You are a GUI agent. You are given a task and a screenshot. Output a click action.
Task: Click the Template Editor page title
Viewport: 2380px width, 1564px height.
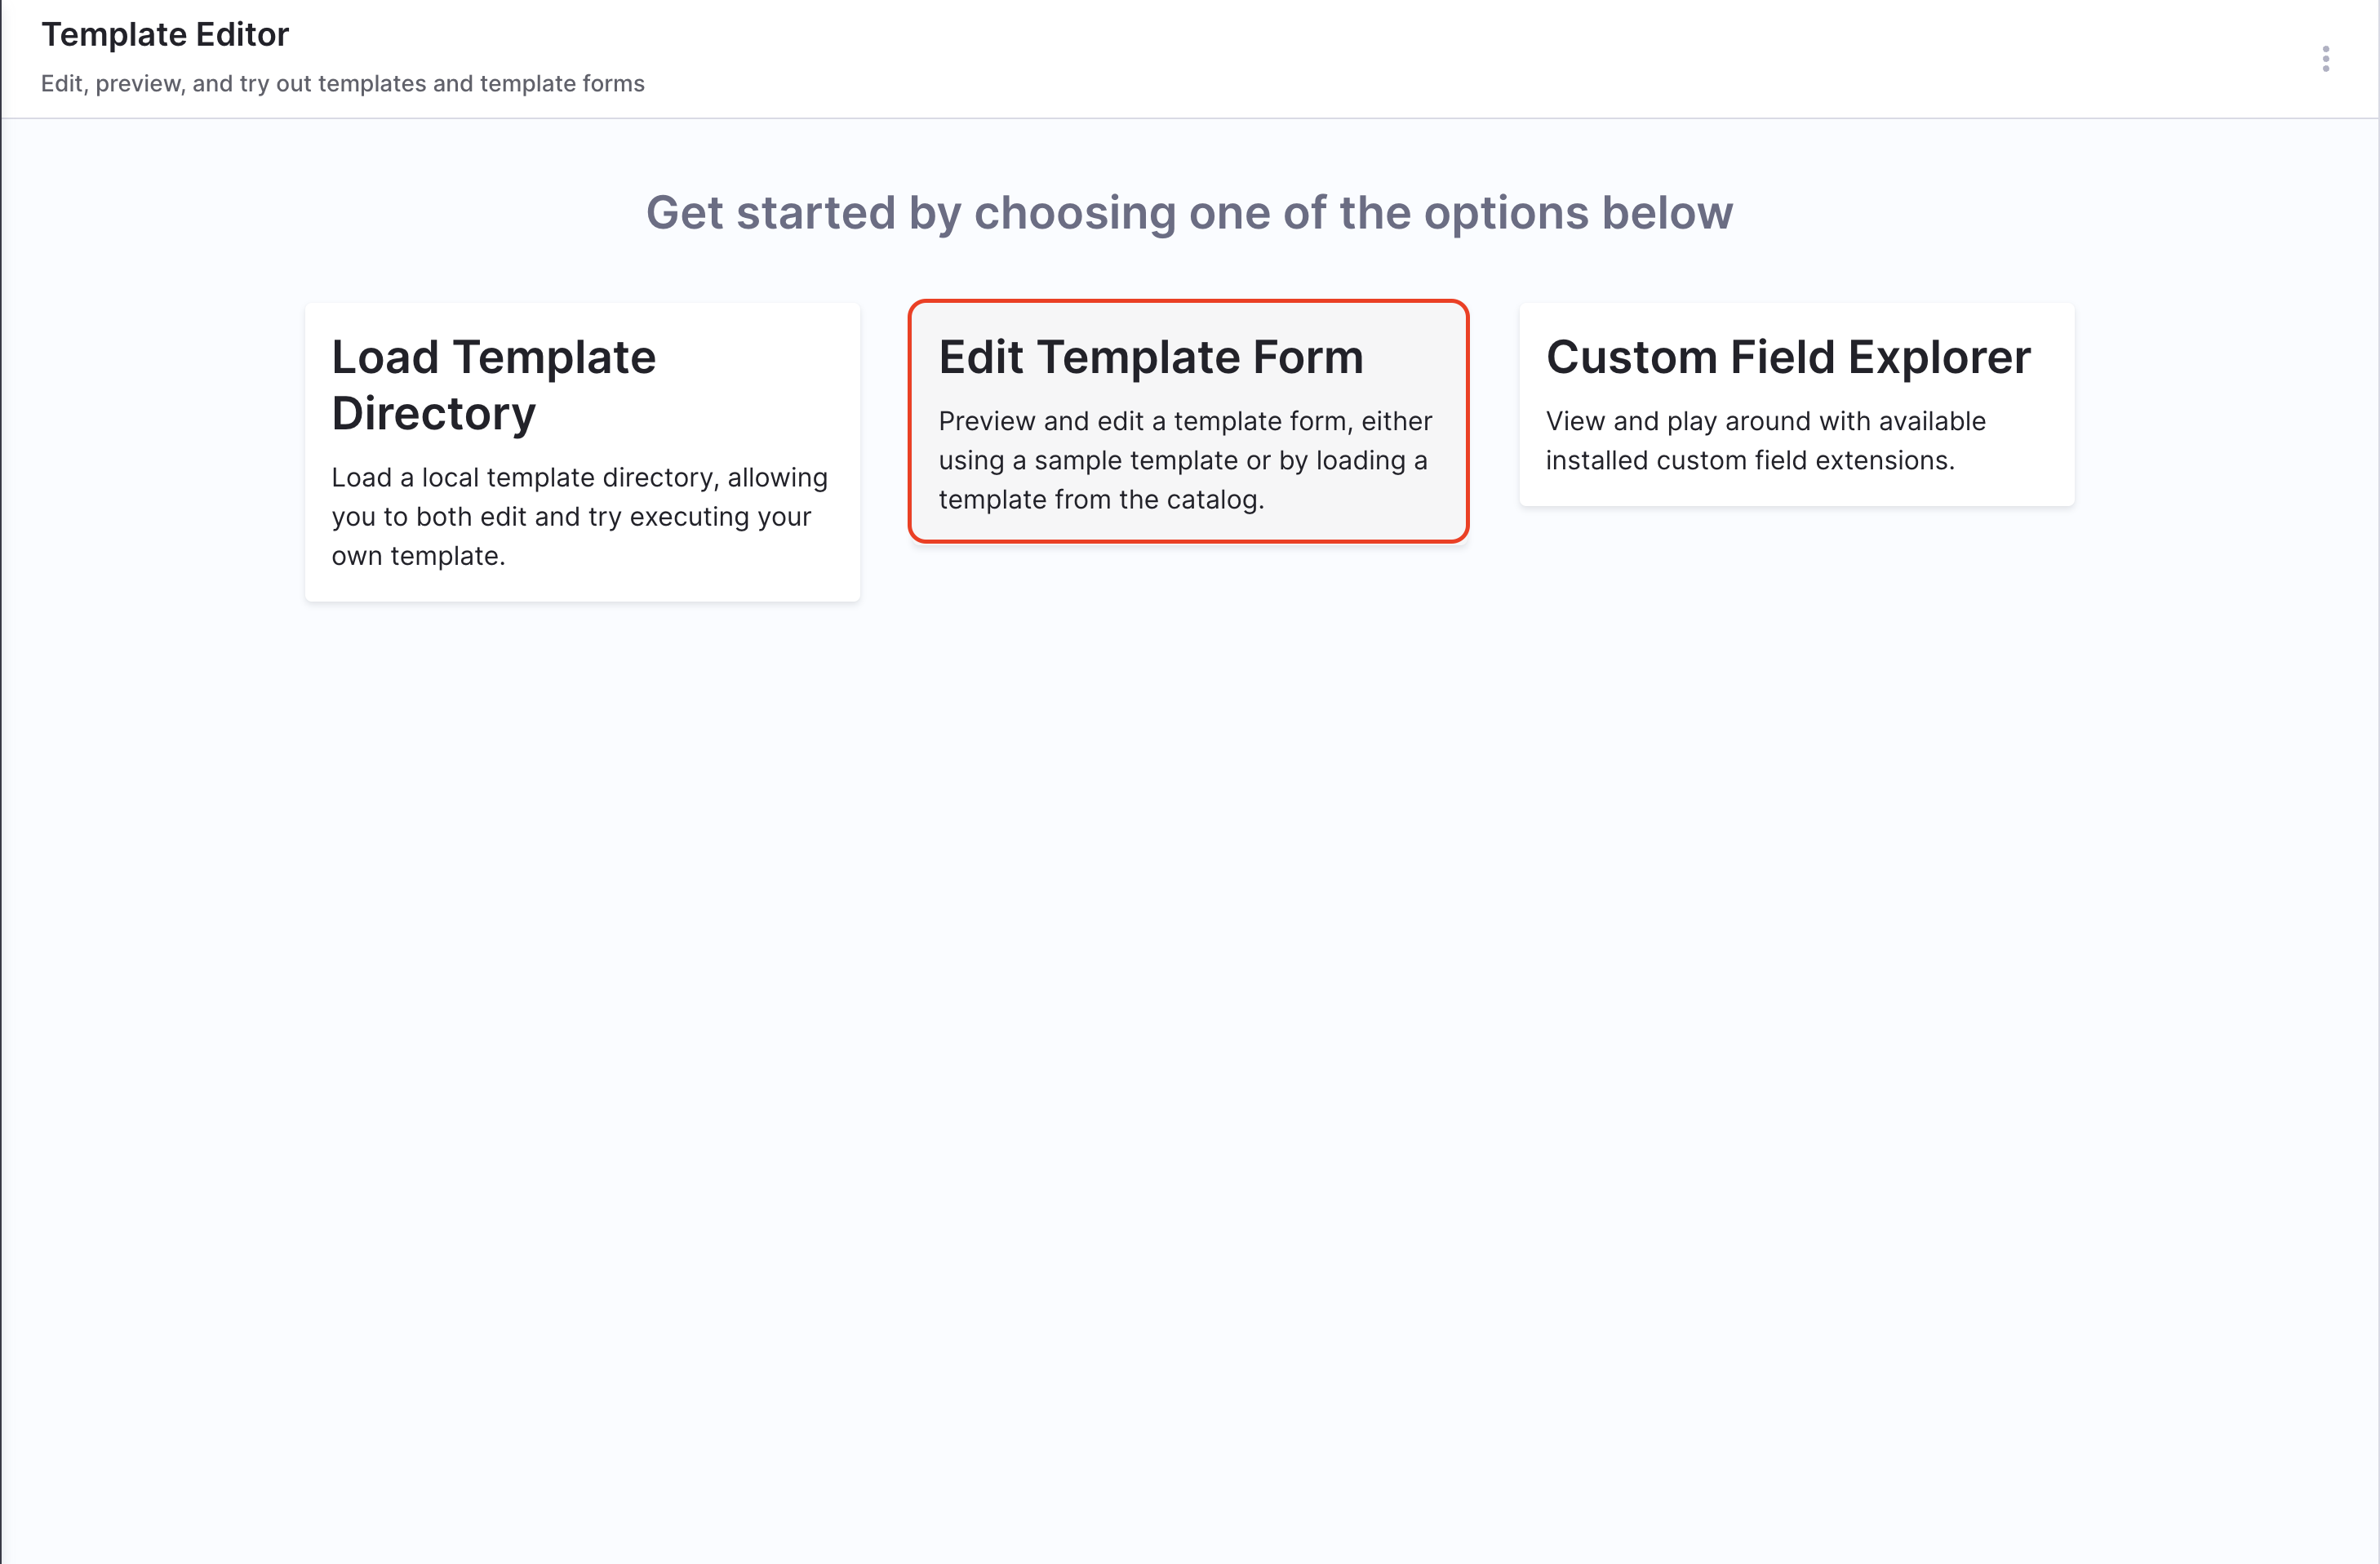coord(165,35)
